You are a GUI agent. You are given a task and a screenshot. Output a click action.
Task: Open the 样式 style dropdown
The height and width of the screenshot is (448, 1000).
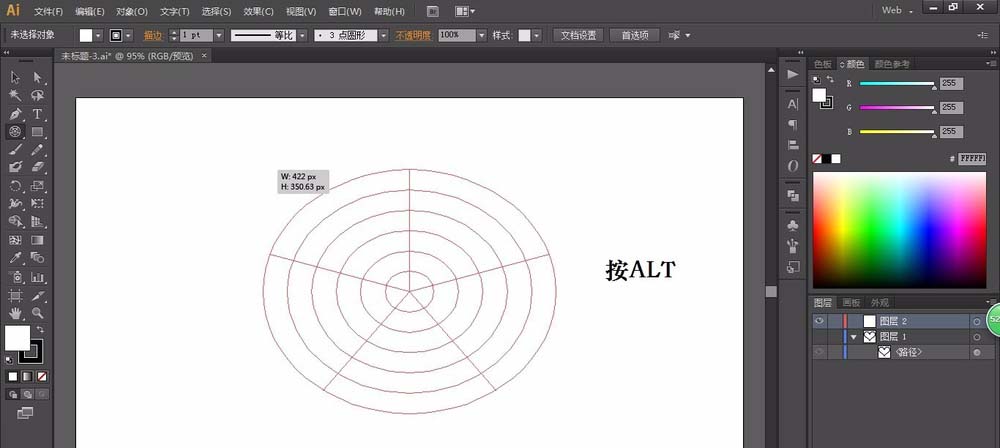point(536,35)
